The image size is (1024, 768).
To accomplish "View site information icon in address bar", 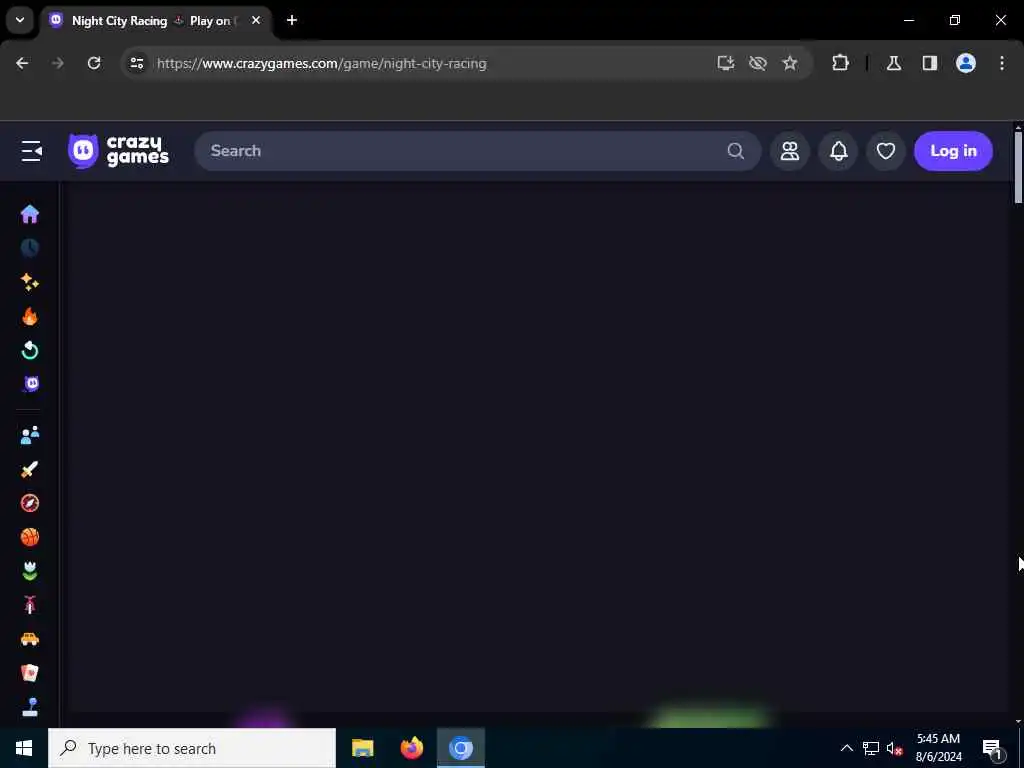I will click(136, 63).
